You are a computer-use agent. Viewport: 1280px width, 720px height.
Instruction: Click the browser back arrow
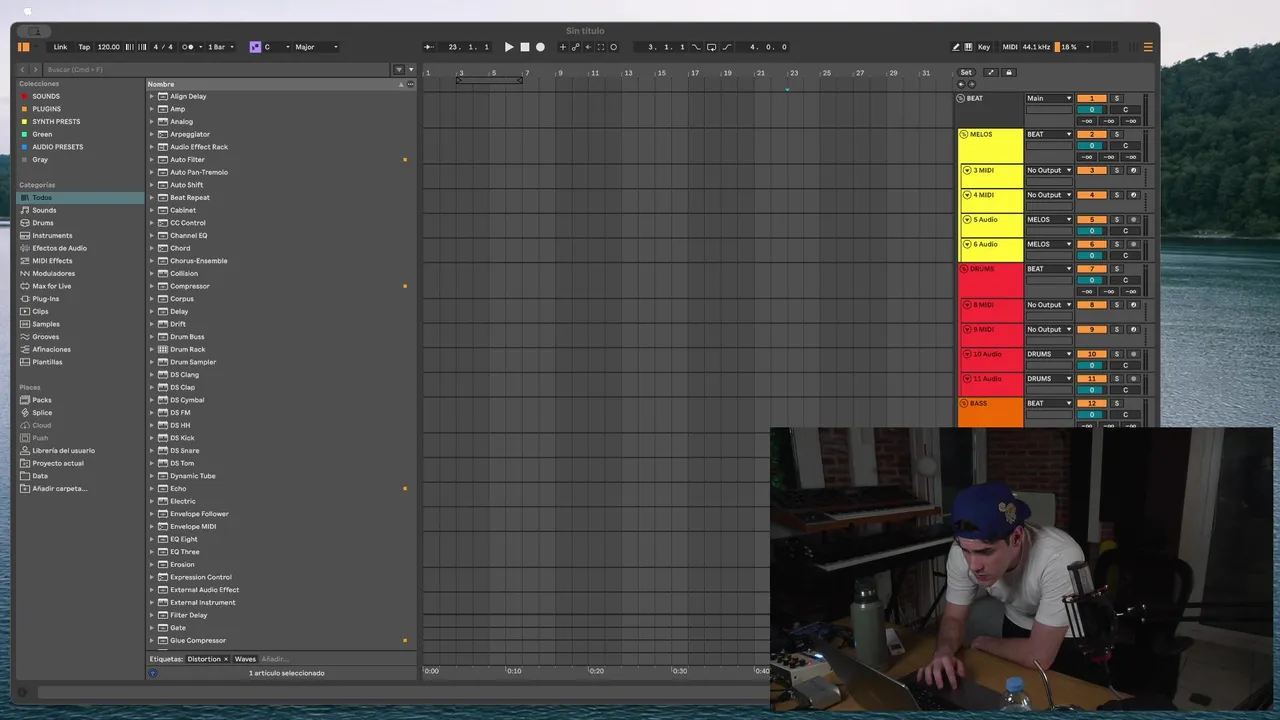[23, 69]
